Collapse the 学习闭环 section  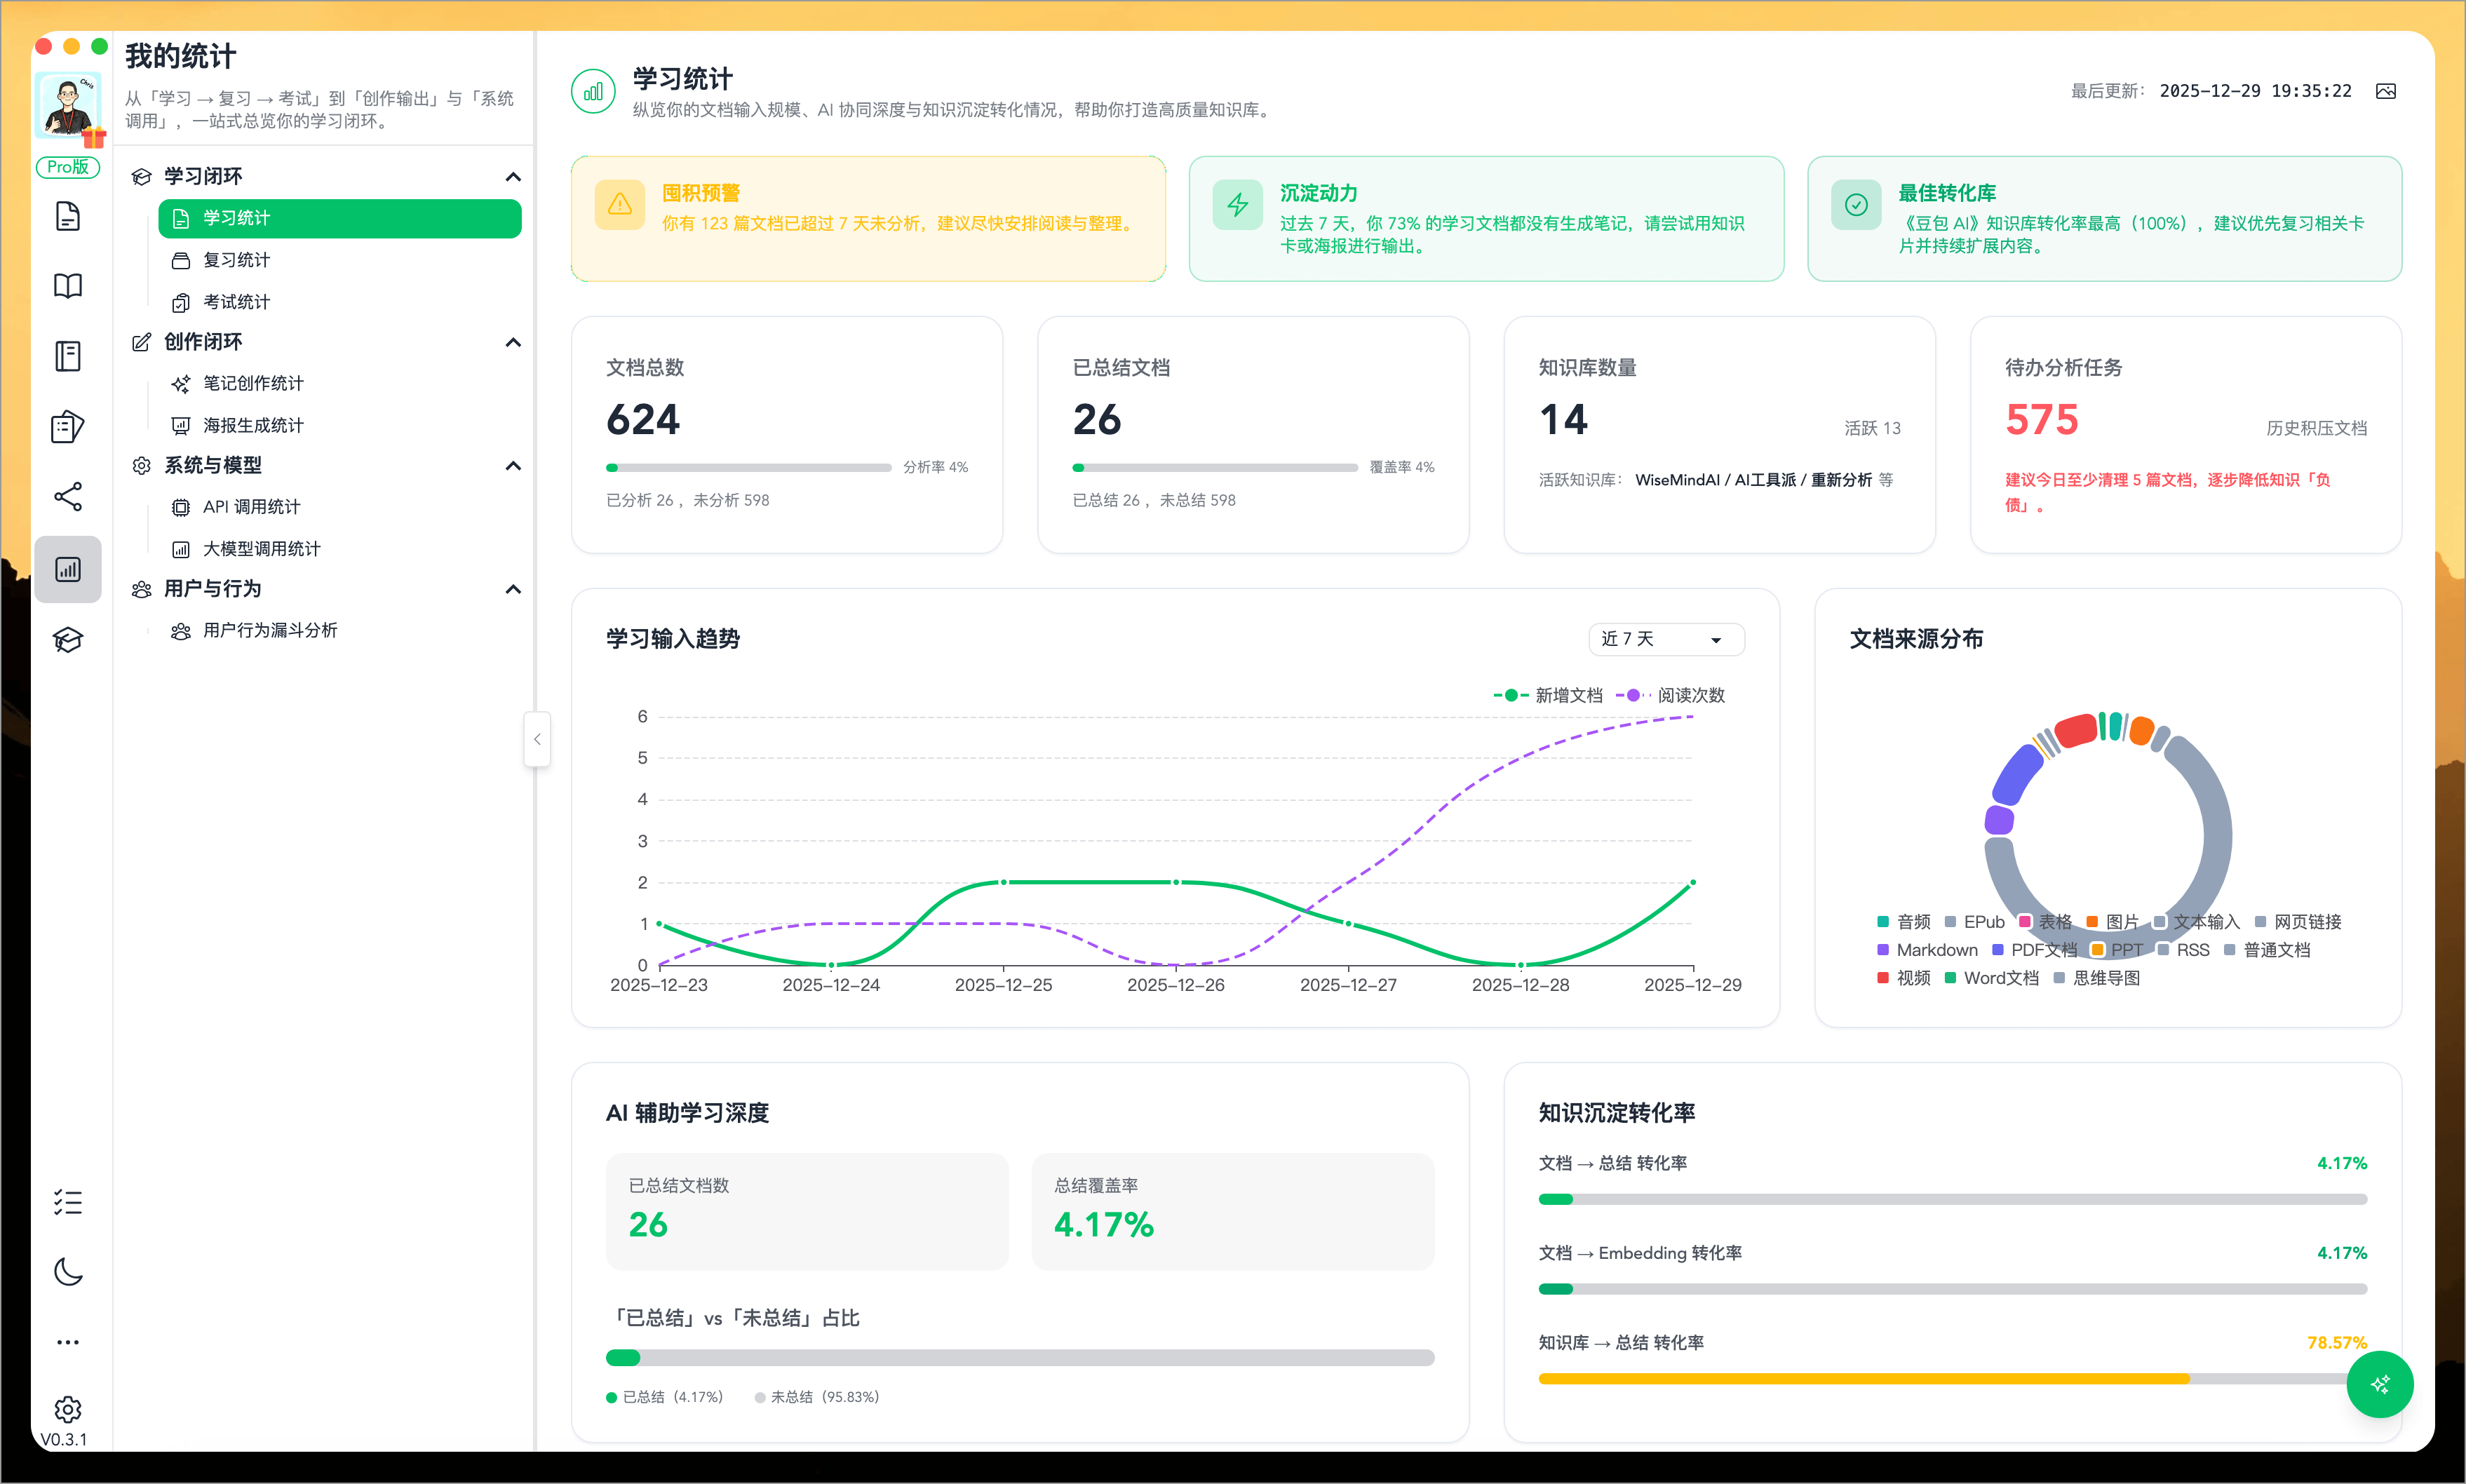513,177
